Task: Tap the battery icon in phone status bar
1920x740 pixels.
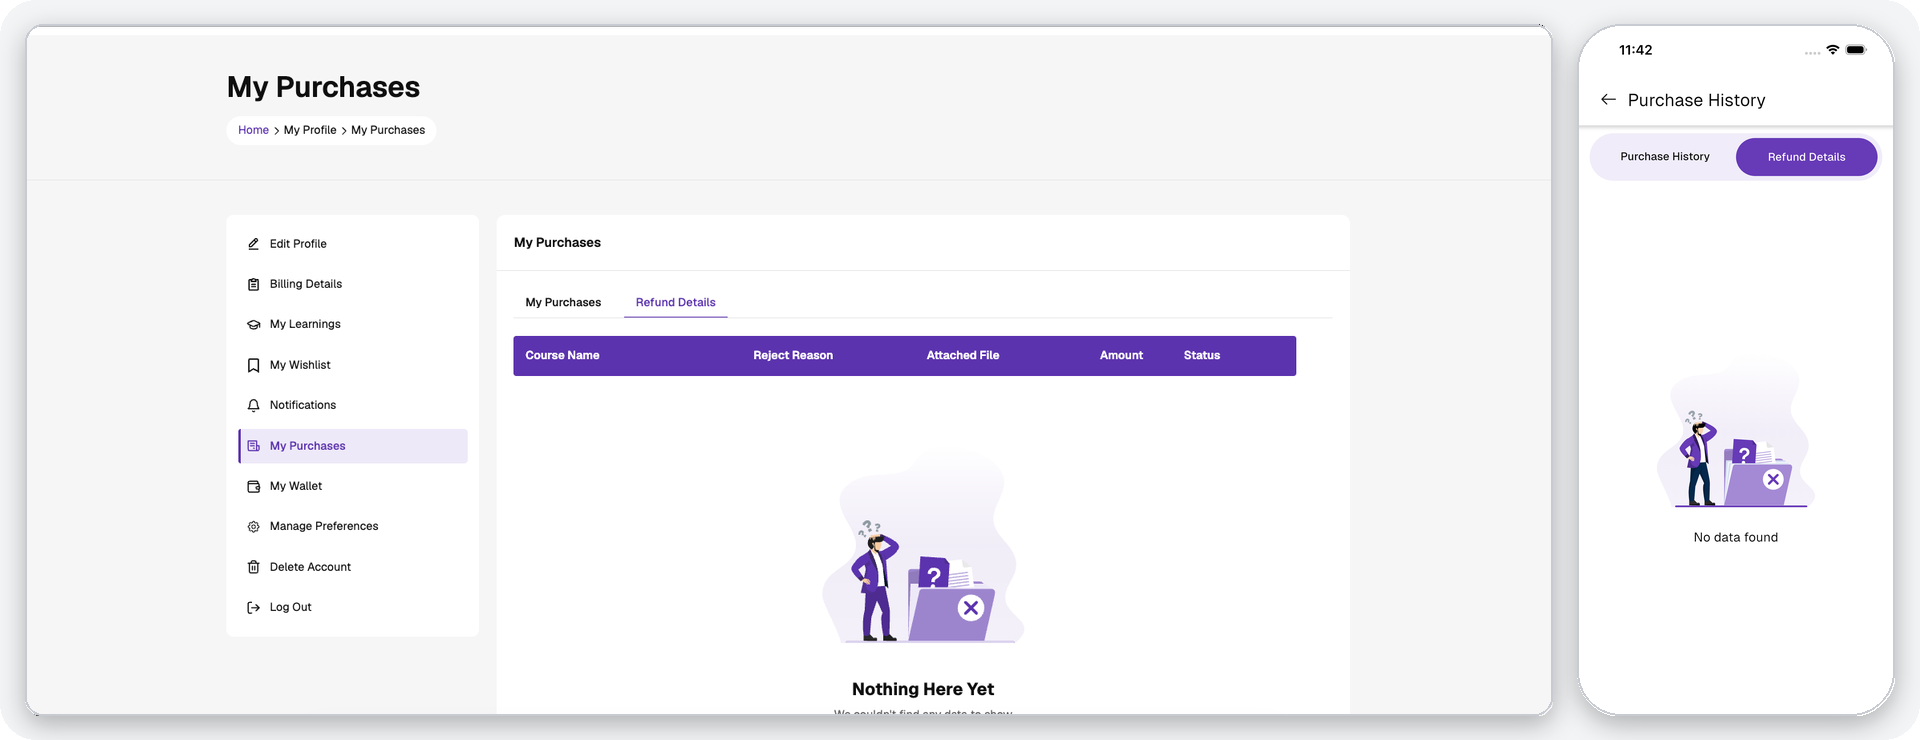Action: coord(1856,49)
